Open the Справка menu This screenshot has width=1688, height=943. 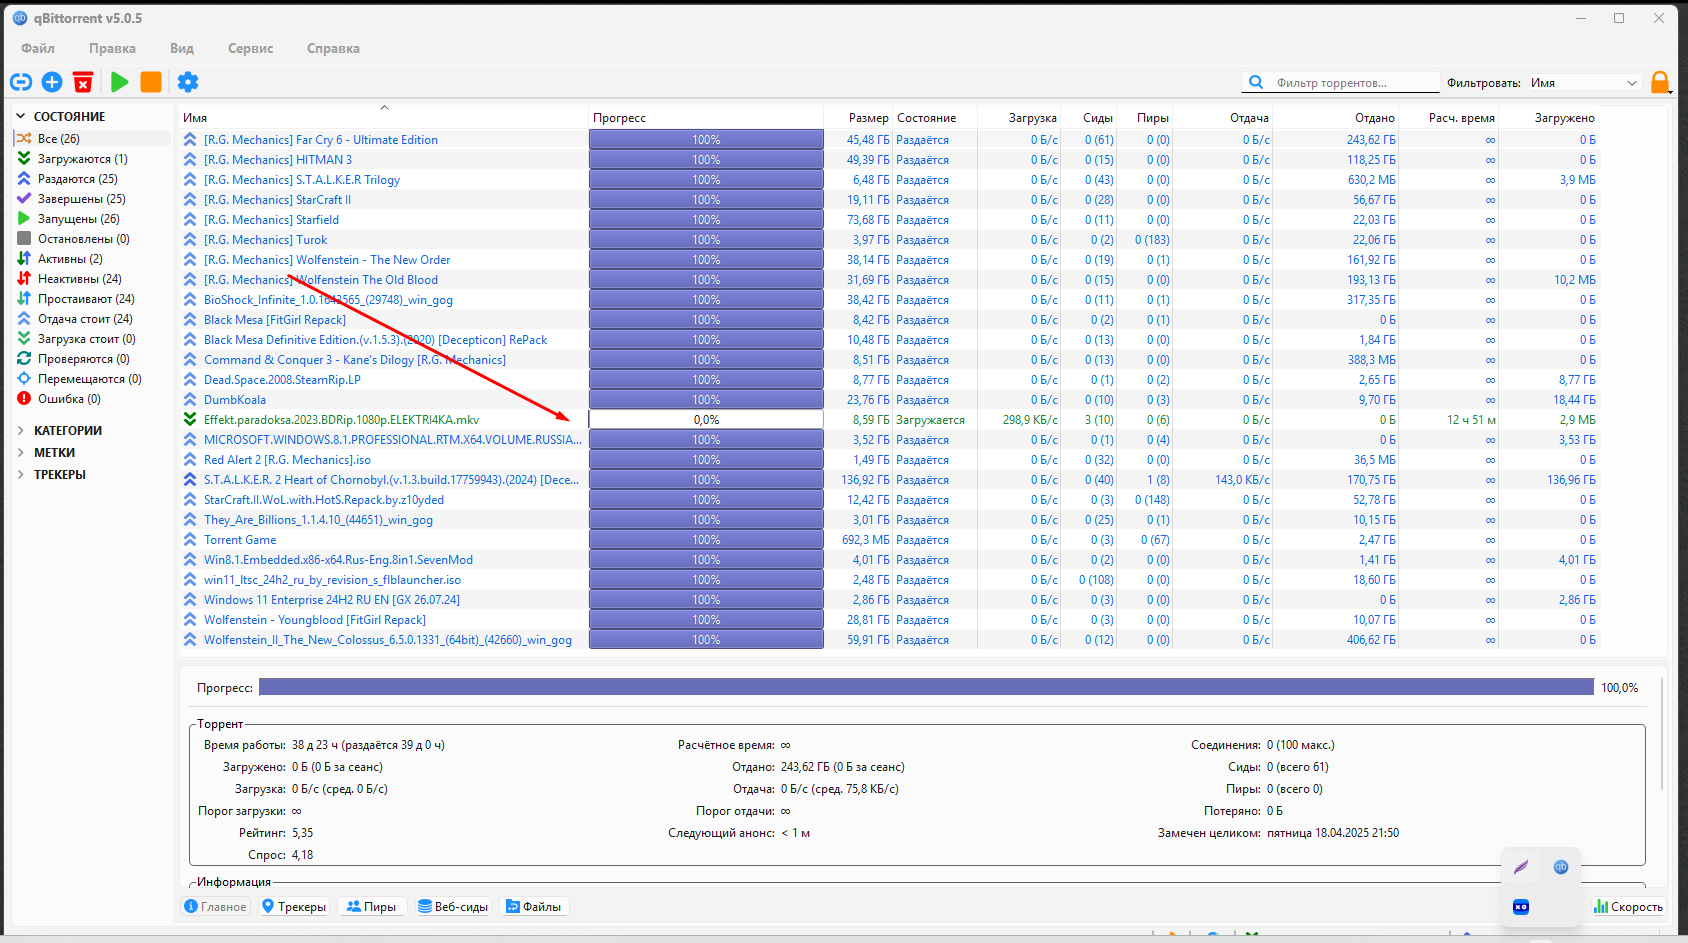pos(333,48)
